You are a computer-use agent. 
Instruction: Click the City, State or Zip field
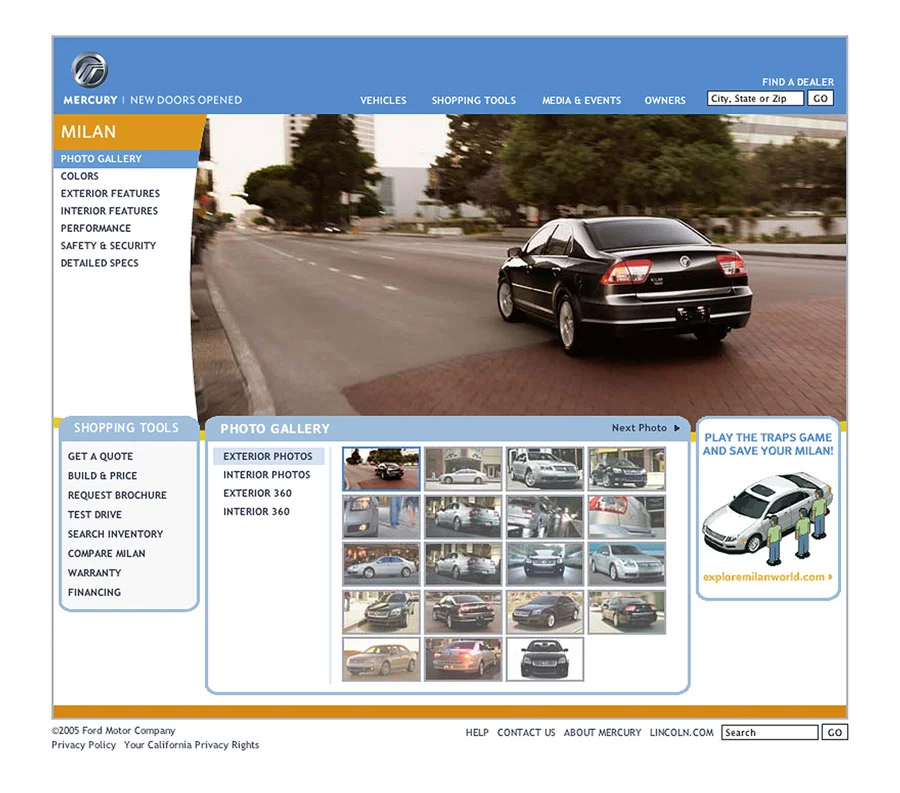click(755, 99)
